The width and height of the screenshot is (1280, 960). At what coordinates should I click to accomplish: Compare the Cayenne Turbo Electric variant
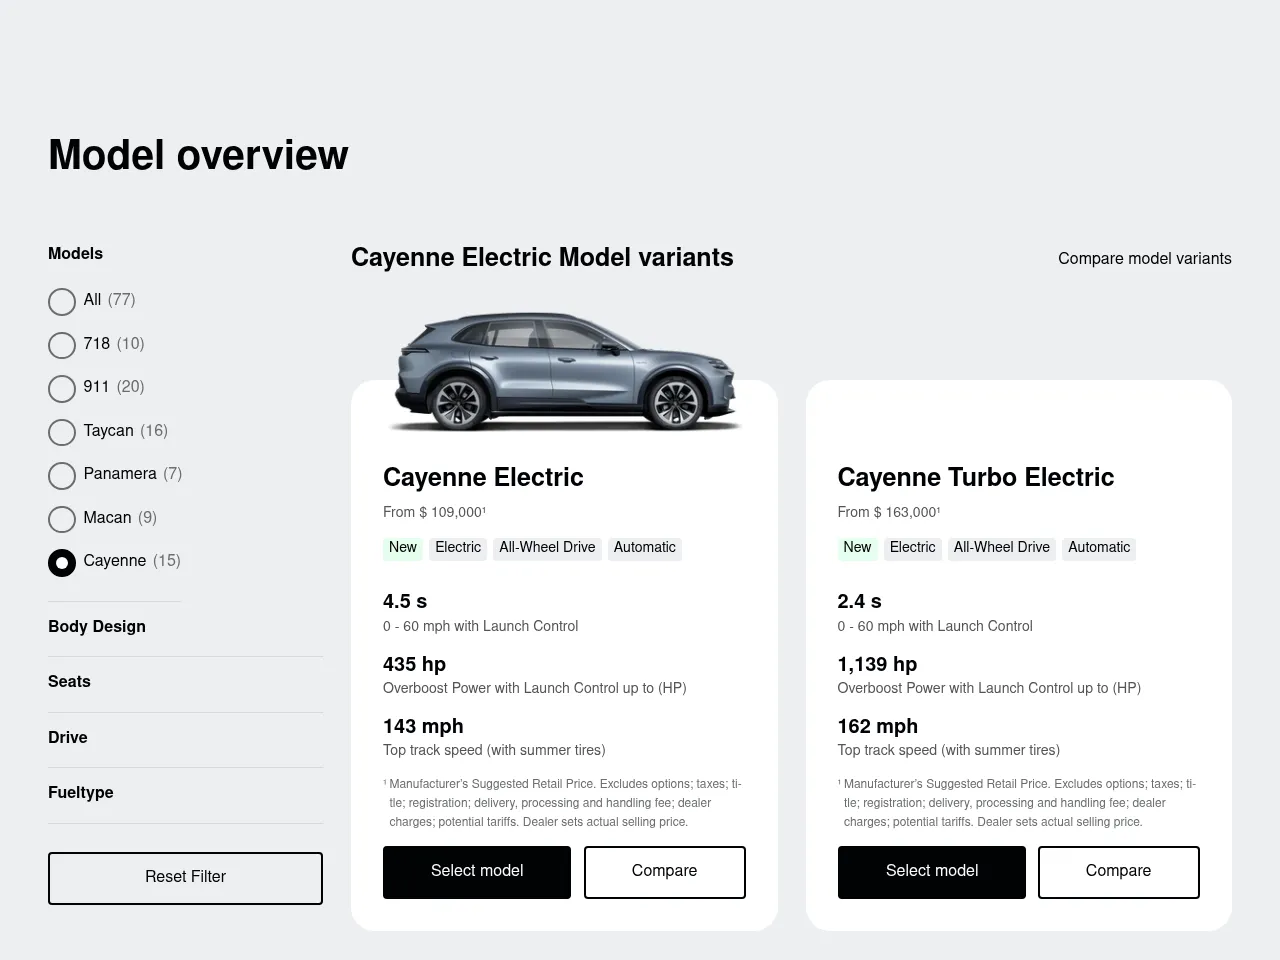click(1118, 871)
